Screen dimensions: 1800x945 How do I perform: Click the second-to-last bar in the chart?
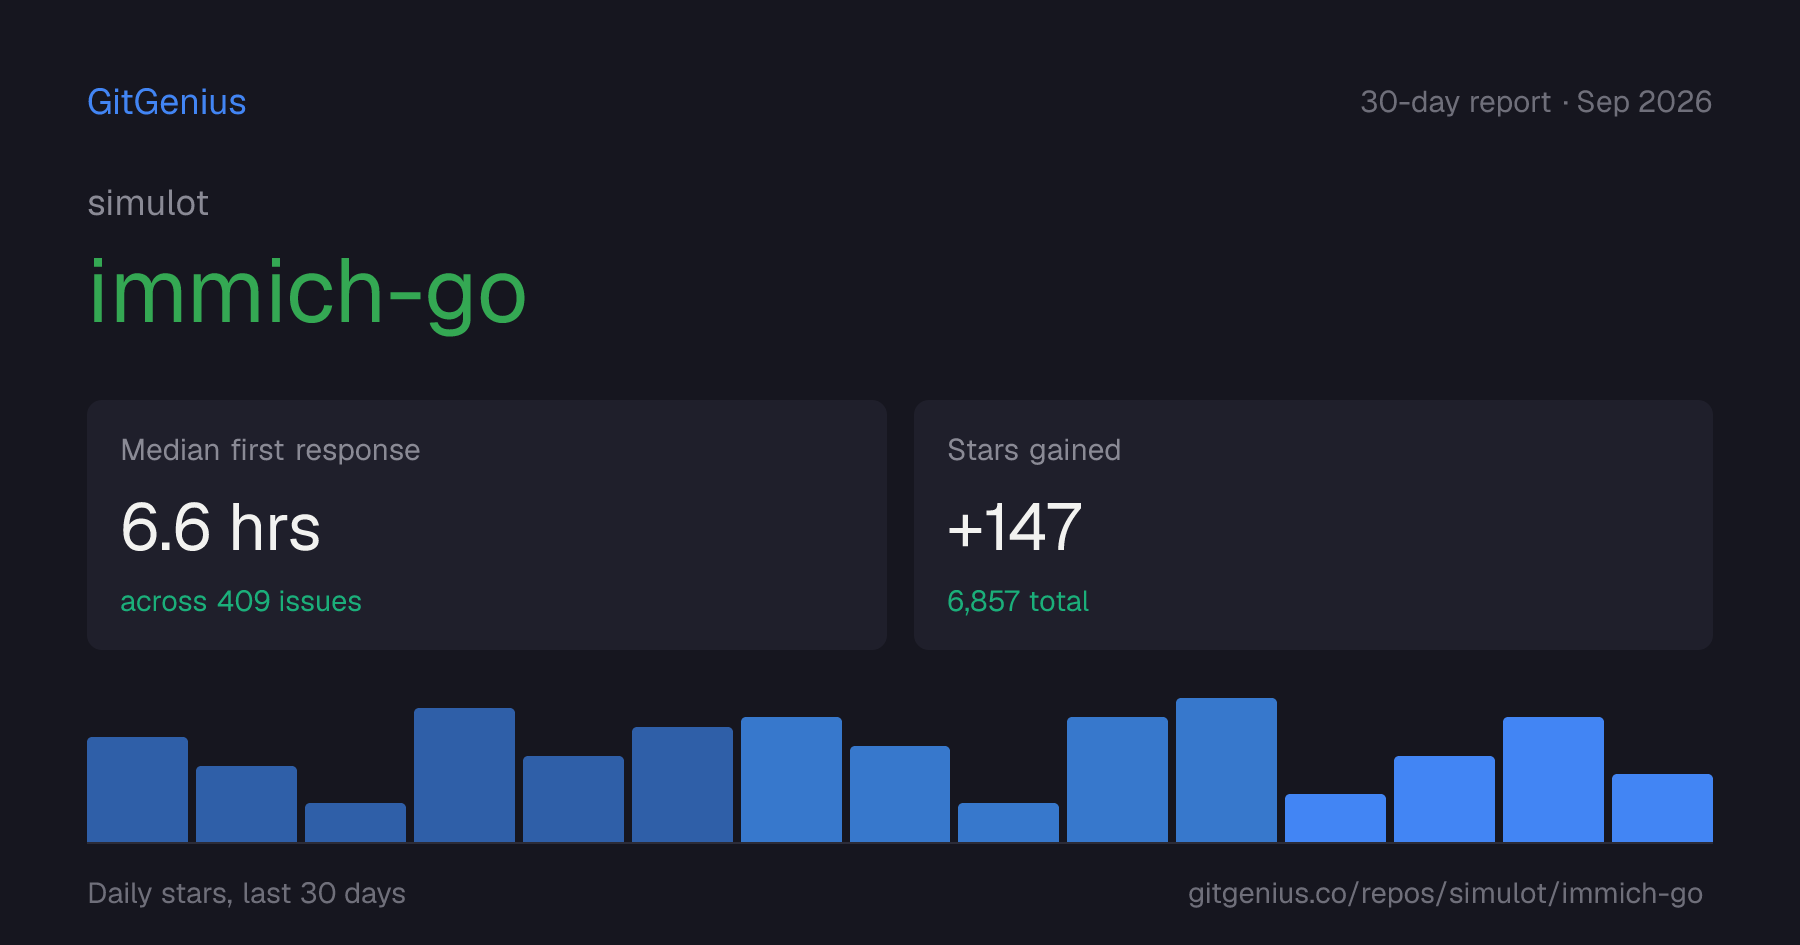point(1553,779)
